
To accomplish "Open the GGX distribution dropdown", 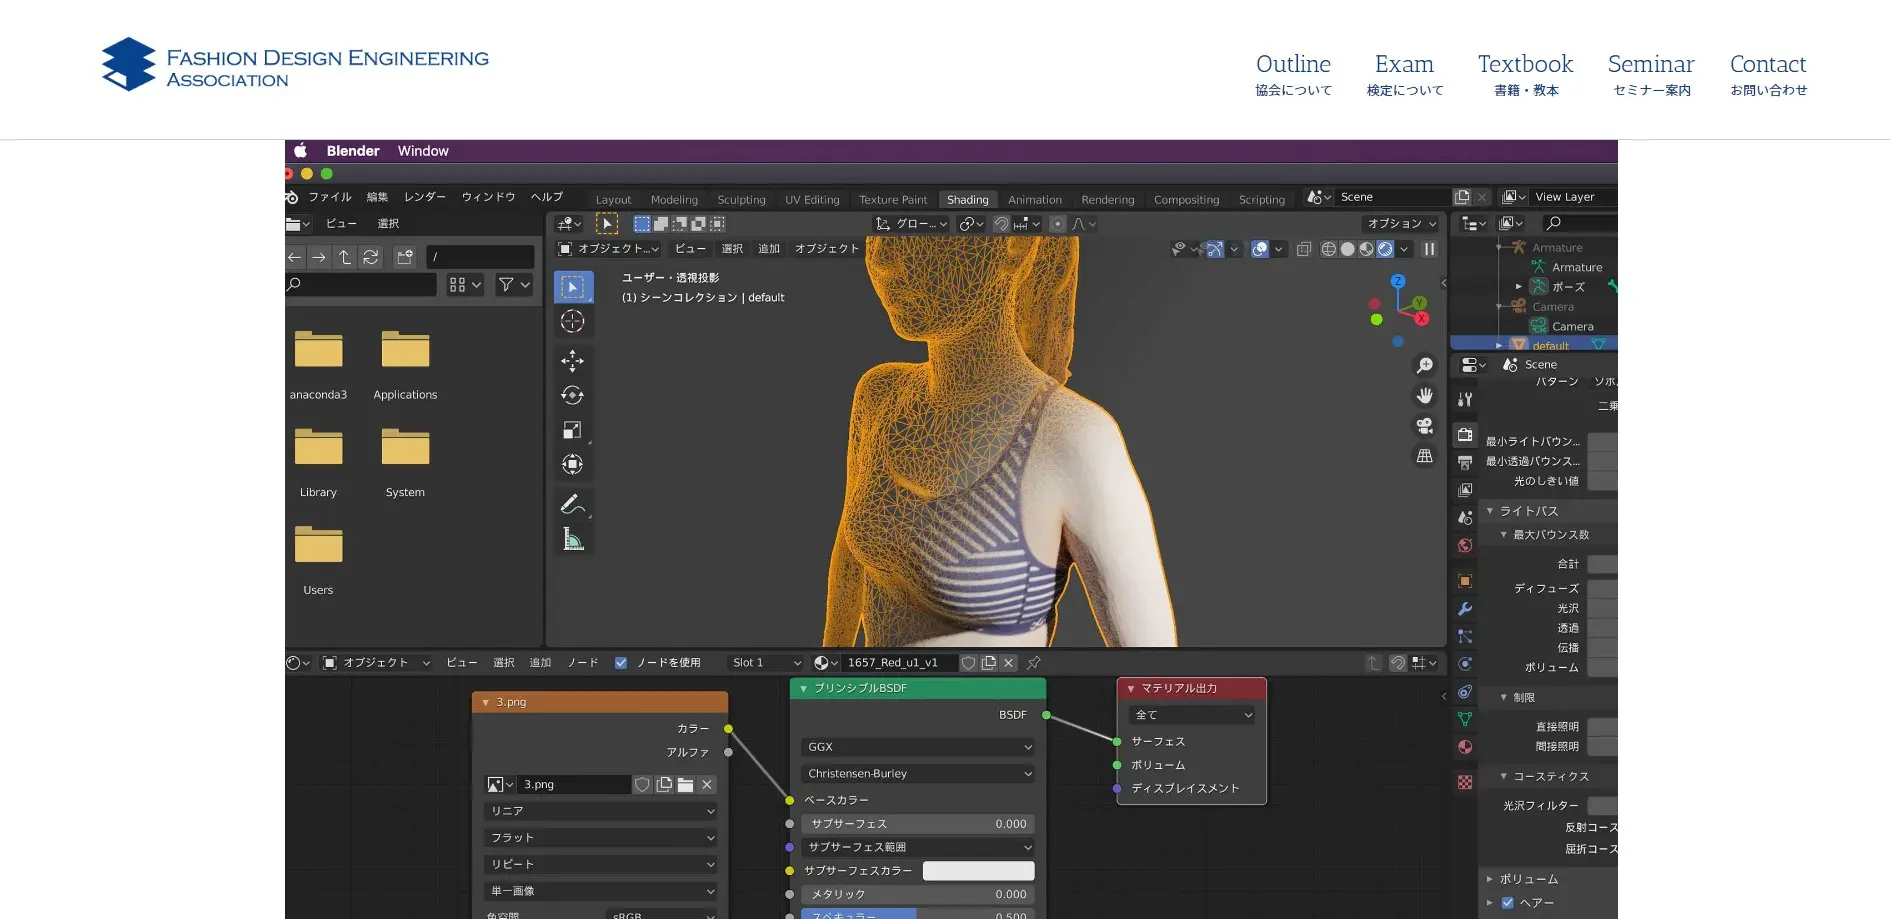I will coord(918,747).
